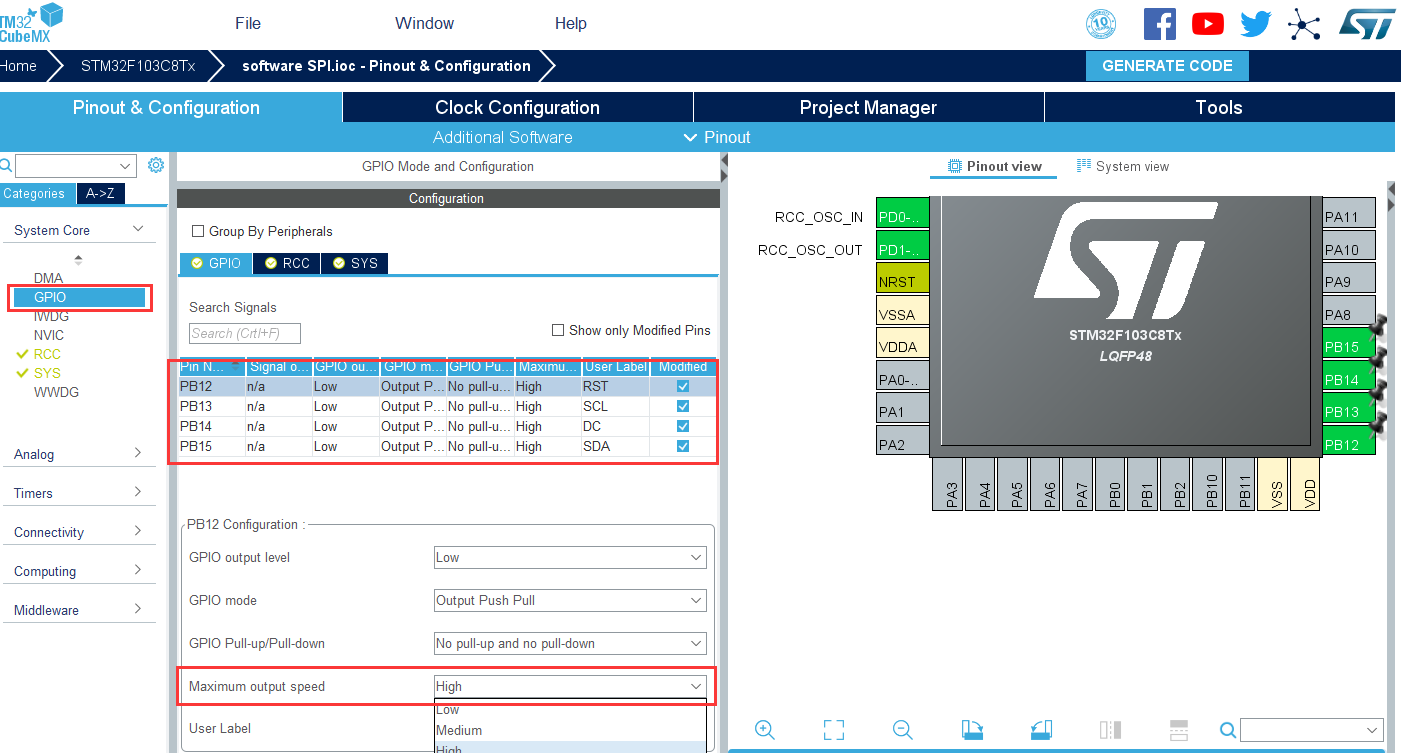Toggle Group By Peripherals checkbox
Screen dimensions: 1401x753
[198, 231]
